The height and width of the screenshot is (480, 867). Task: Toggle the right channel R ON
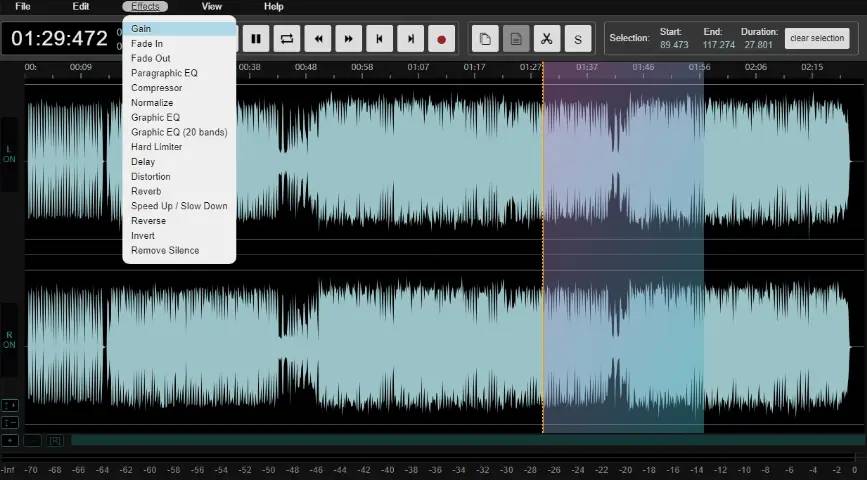point(9,340)
